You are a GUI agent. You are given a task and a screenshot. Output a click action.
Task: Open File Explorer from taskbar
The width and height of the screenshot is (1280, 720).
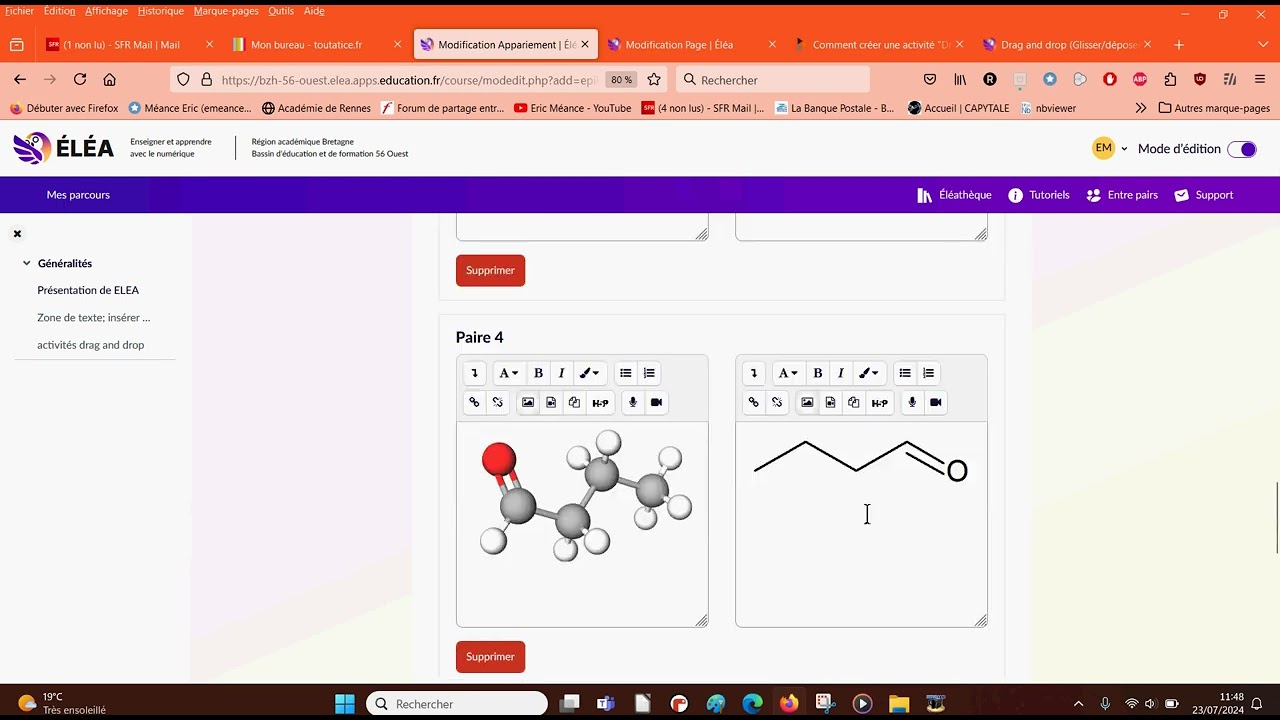coord(898,704)
